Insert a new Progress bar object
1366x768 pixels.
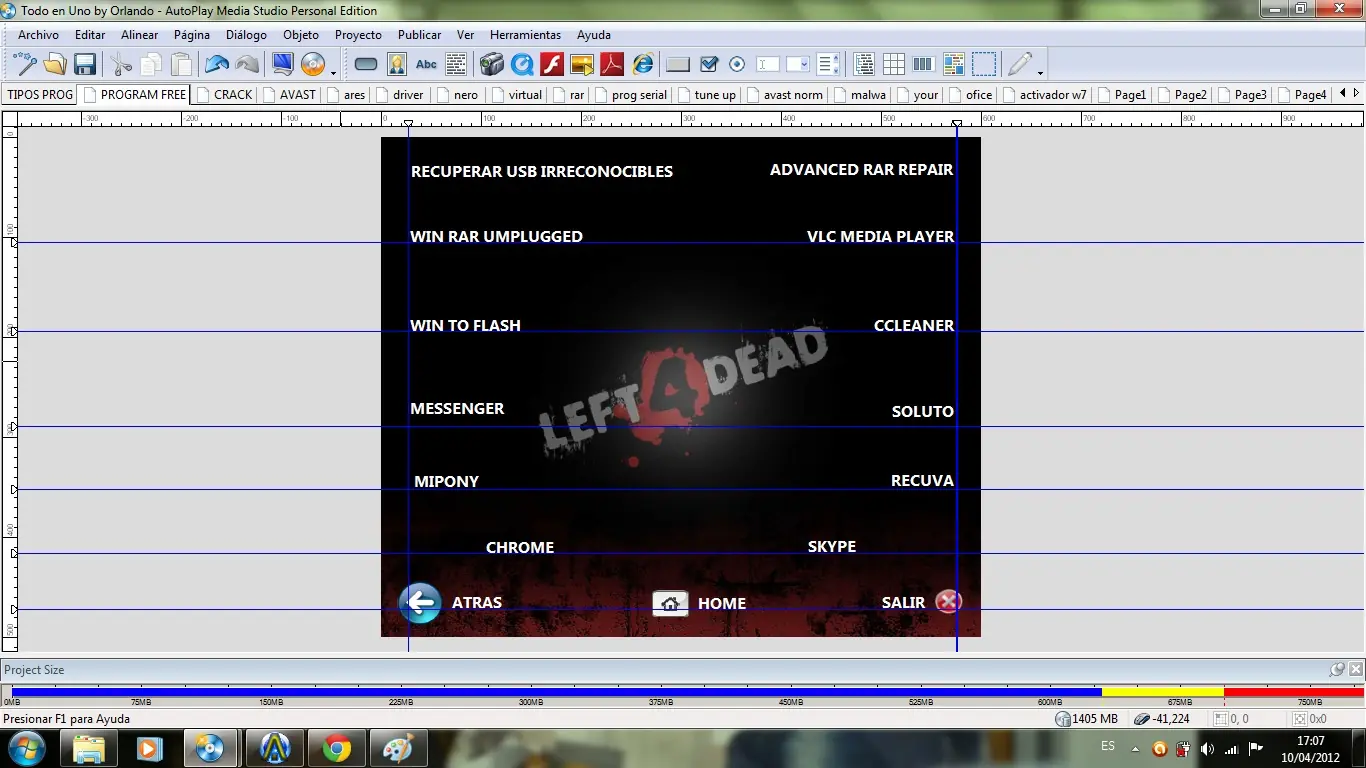coord(924,65)
